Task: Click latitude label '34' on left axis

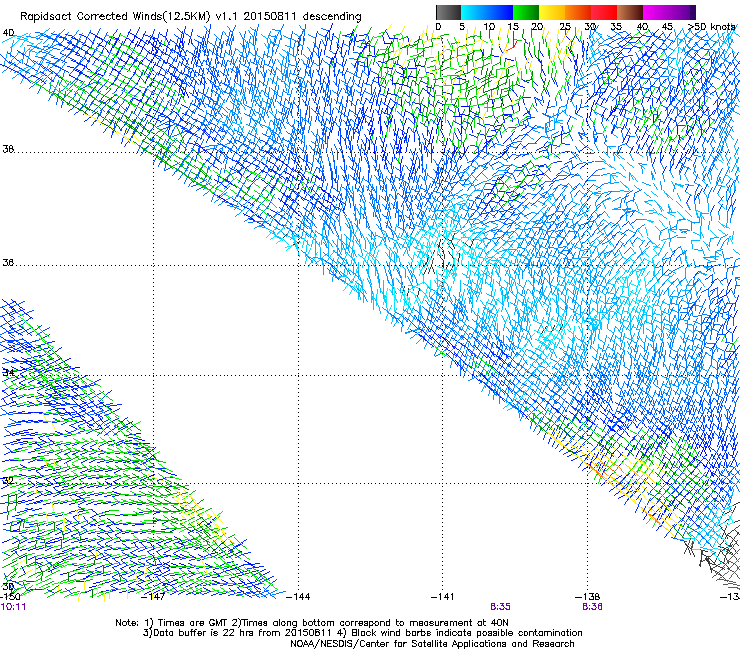Action: click(8, 372)
